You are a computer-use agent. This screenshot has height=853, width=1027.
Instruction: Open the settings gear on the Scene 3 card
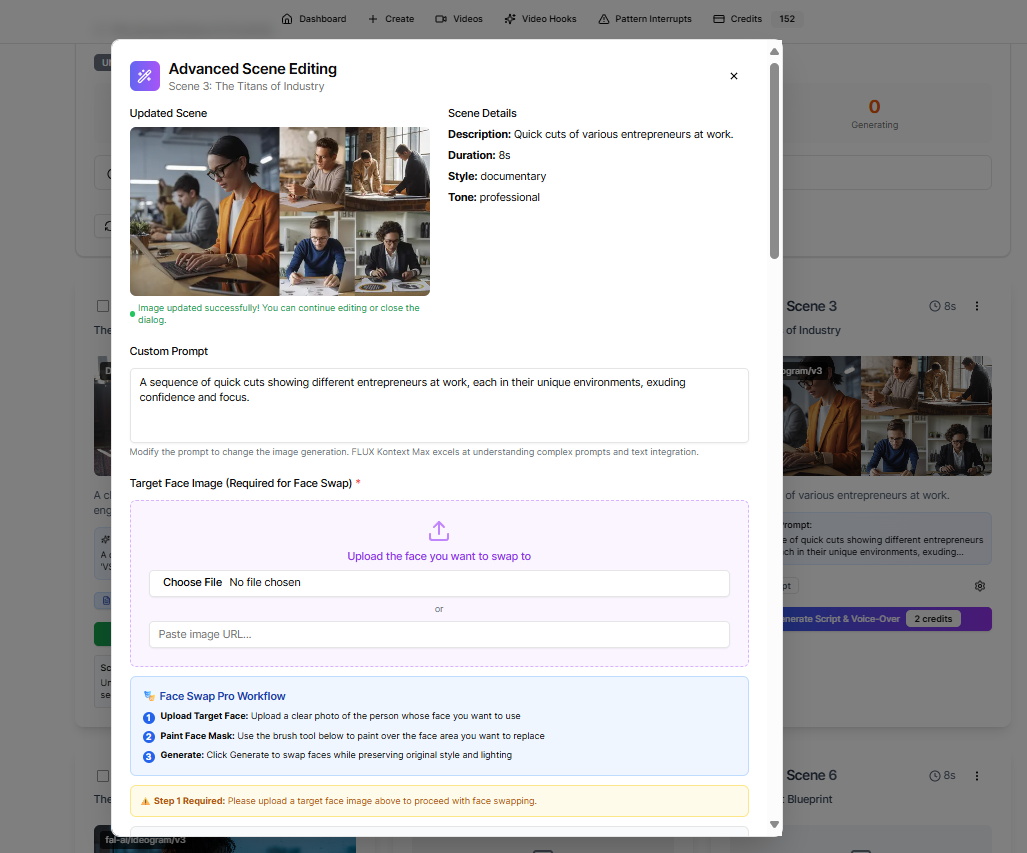pyautogui.click(x=979, y=586)
